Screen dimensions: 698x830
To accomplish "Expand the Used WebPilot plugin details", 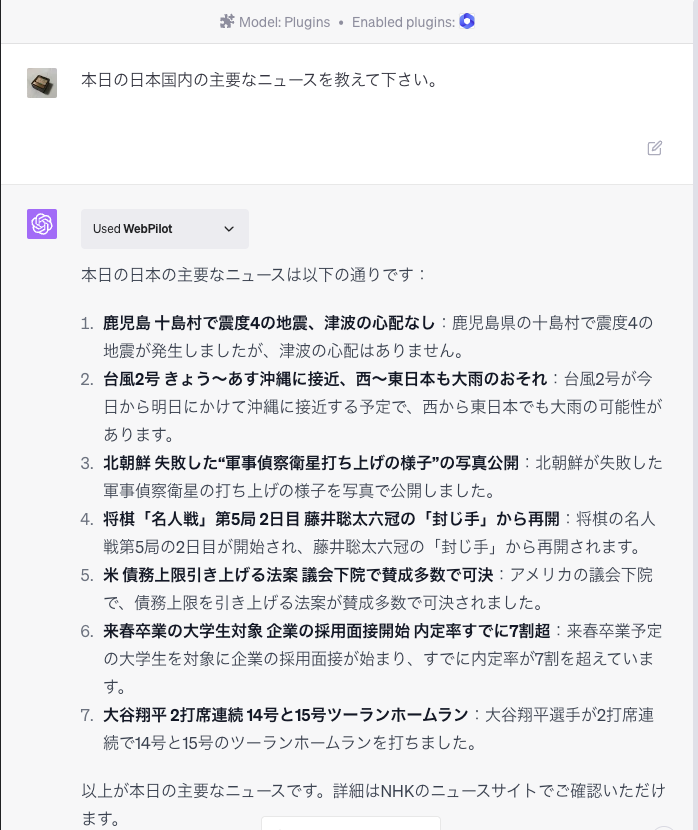I will [x=165, y=229].
